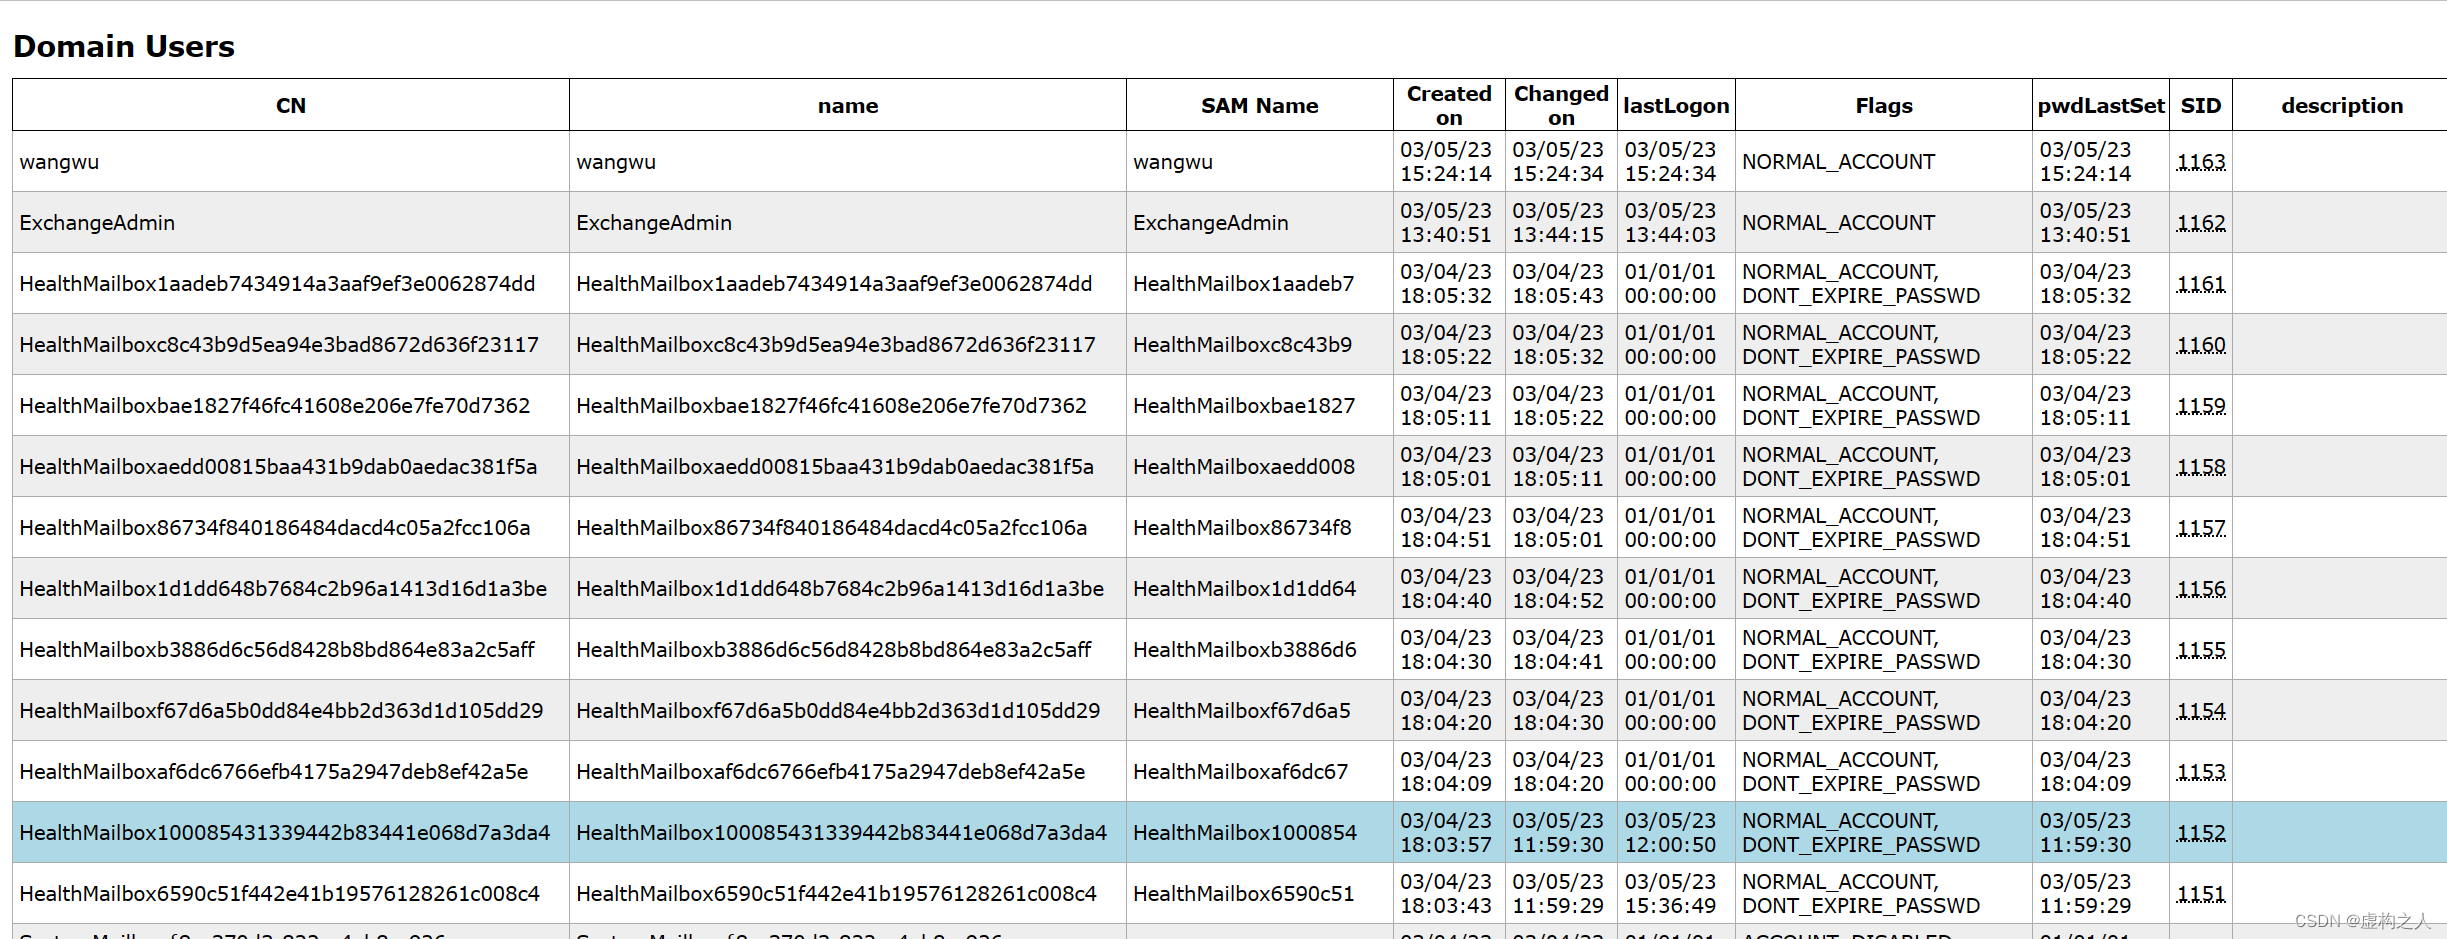Select CN cell HealthMailbox1aadeb7434914a3aaf9ef3e0062874dd

pos(291,283)
